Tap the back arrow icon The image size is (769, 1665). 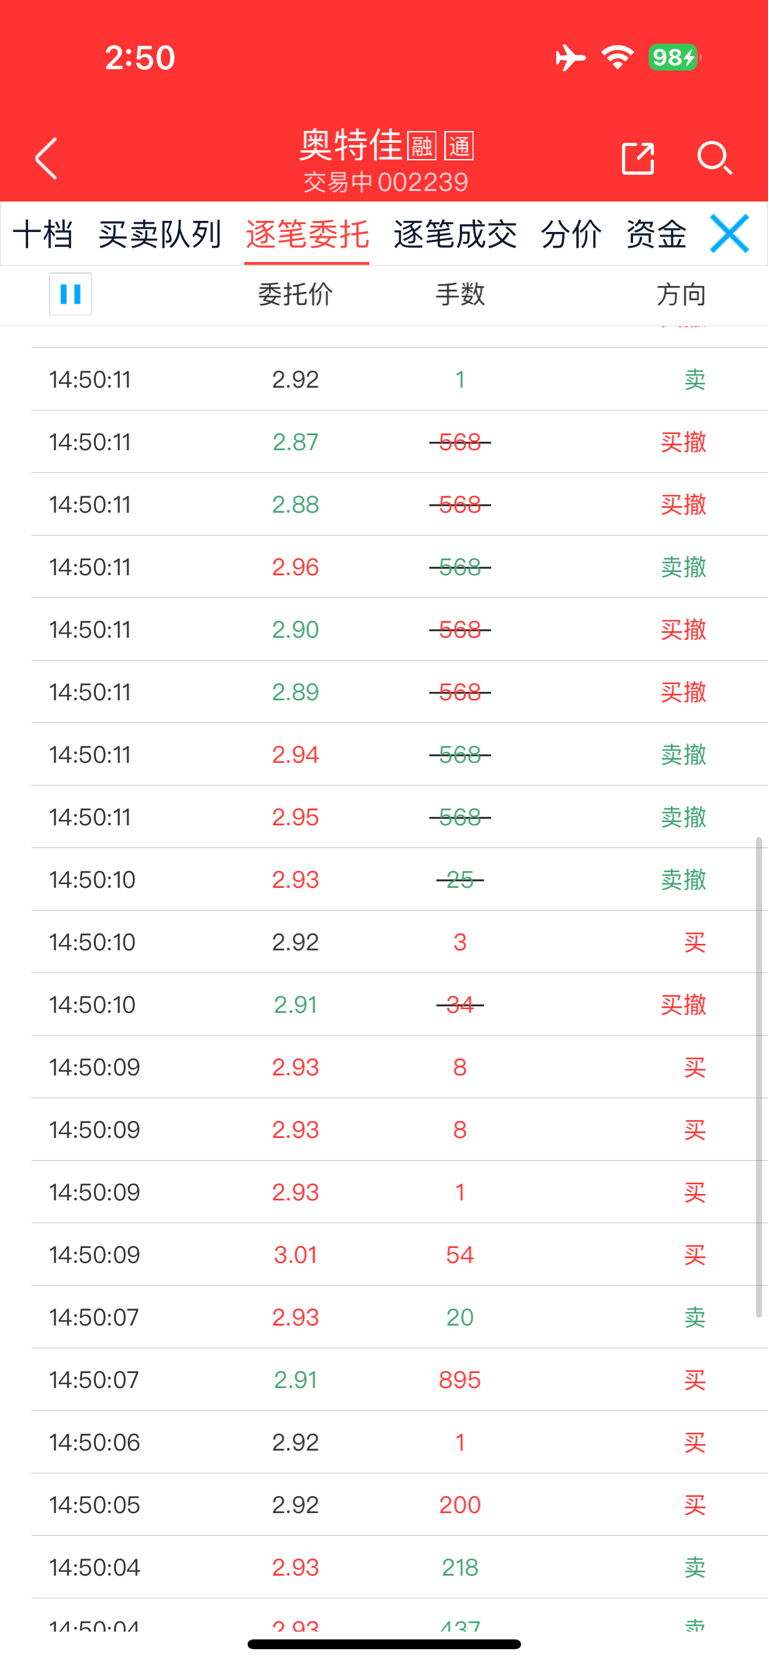click(46, 159)
